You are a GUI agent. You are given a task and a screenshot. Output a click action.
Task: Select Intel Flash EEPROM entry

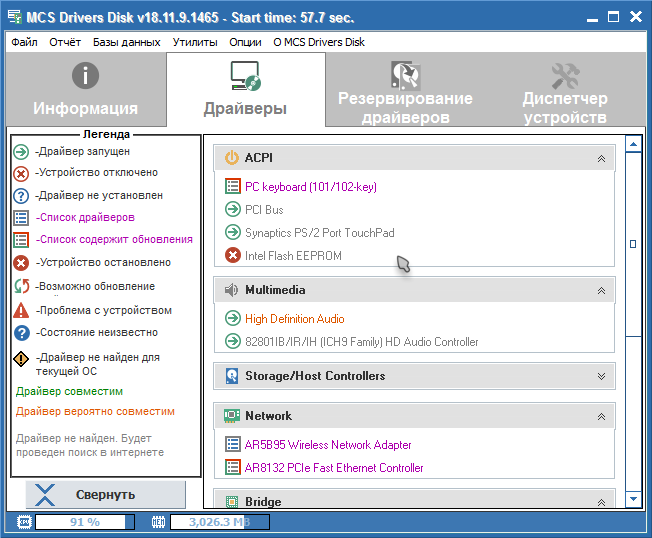[x=293, y=256]
